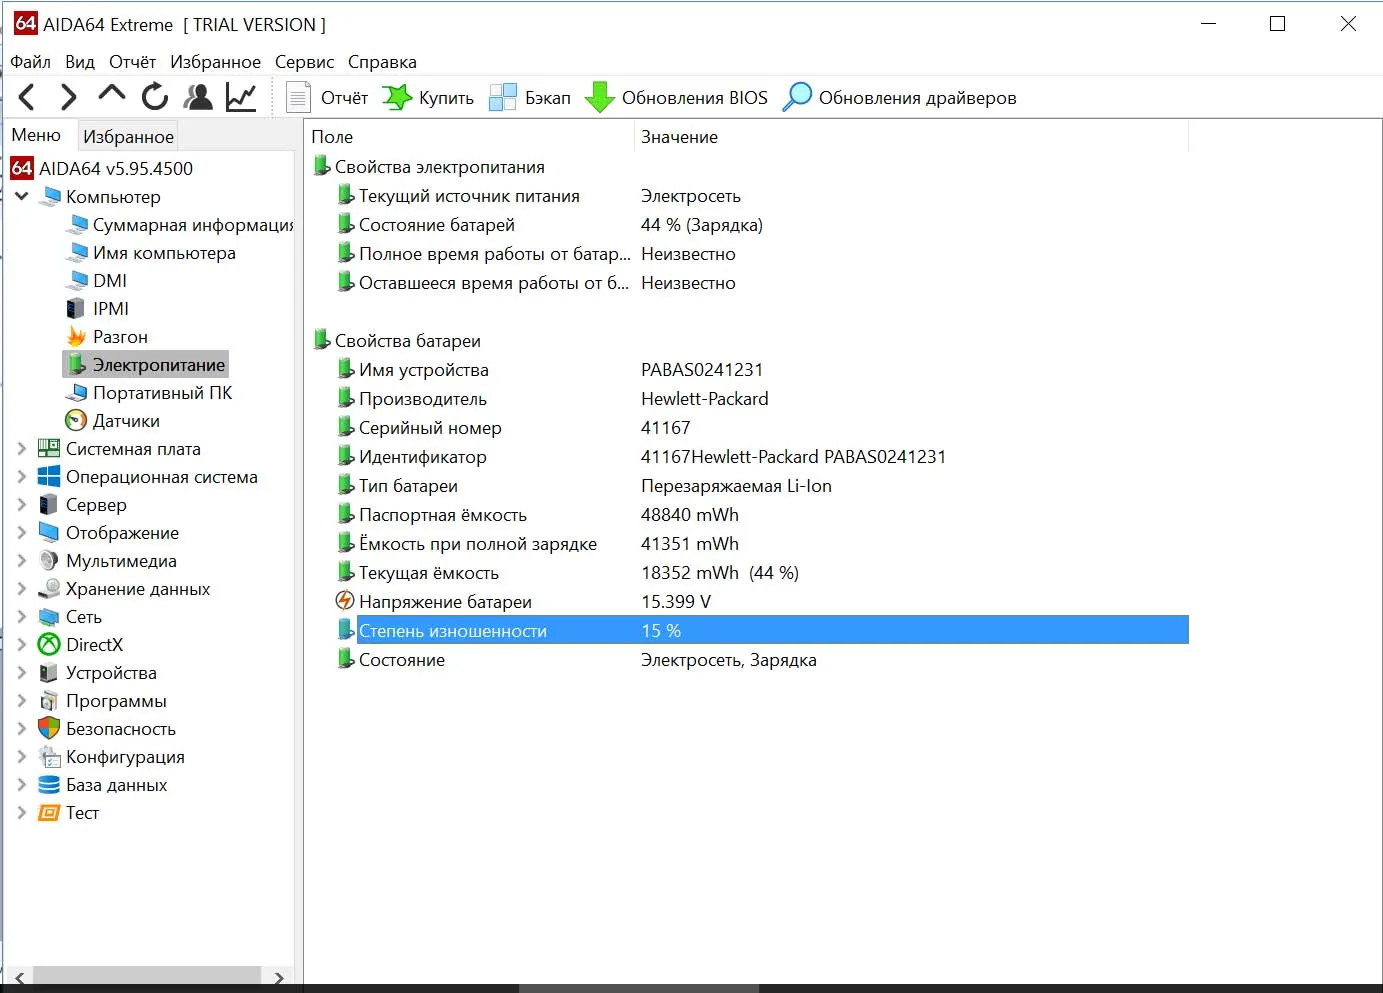Expand the Сервер tree node
This screenshot has height=993, width=1383.
click(x=22, y=504)
